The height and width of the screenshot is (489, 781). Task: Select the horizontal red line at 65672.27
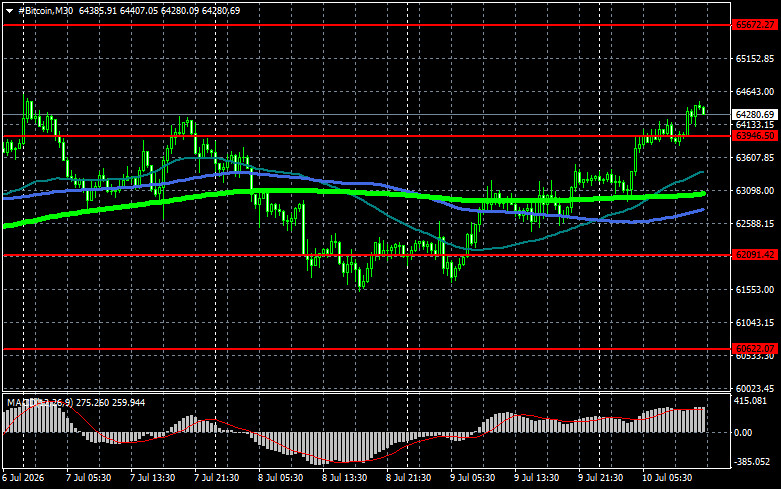click(x=367, y=24)
